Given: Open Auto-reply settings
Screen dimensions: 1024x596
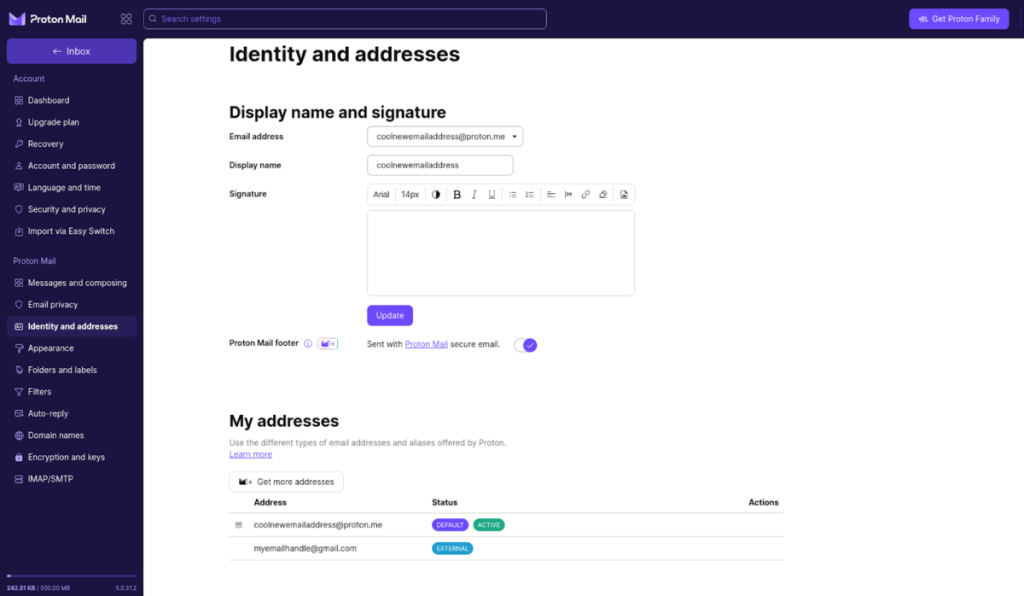Looking at the screenshot, I should [x=71, y=413].
